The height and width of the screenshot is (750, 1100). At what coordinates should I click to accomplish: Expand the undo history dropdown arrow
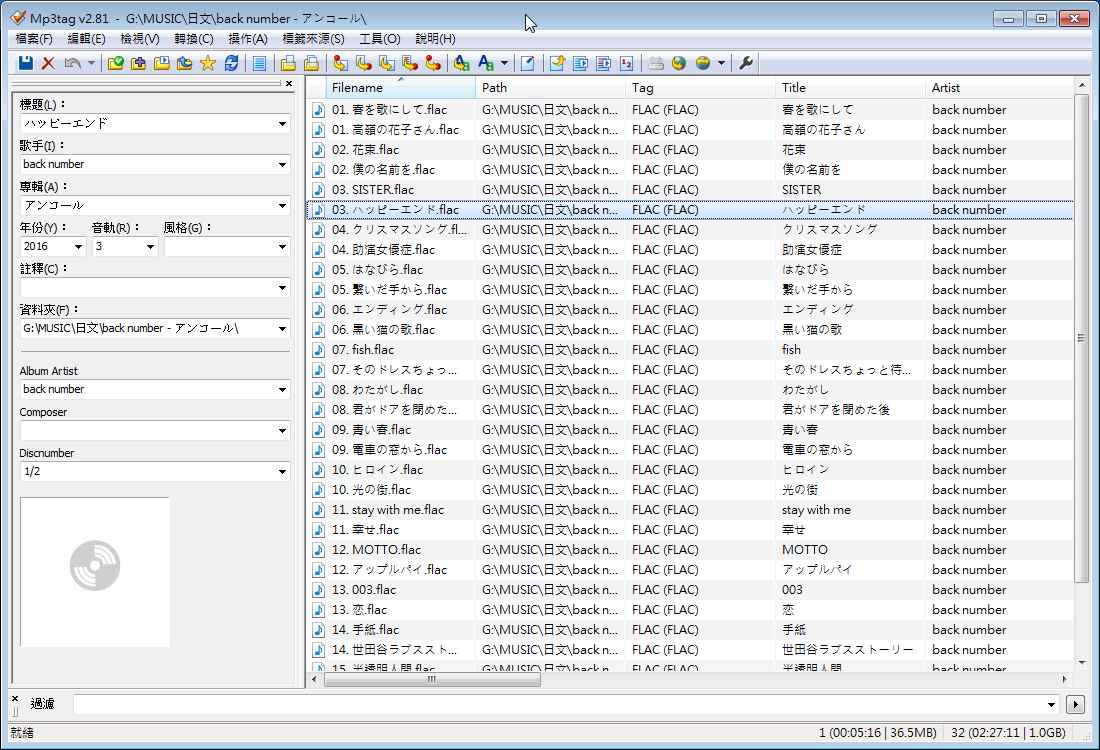point(91,63)
